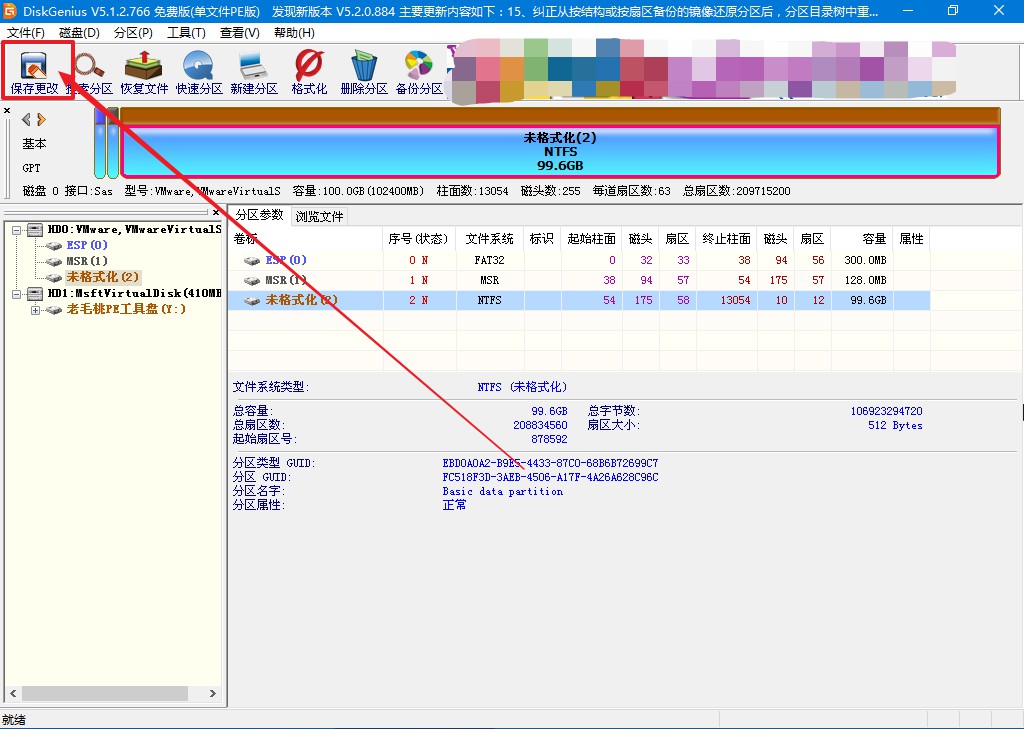Open the Tools (工具) menu
1024x729 pixels.
[186, 33]
